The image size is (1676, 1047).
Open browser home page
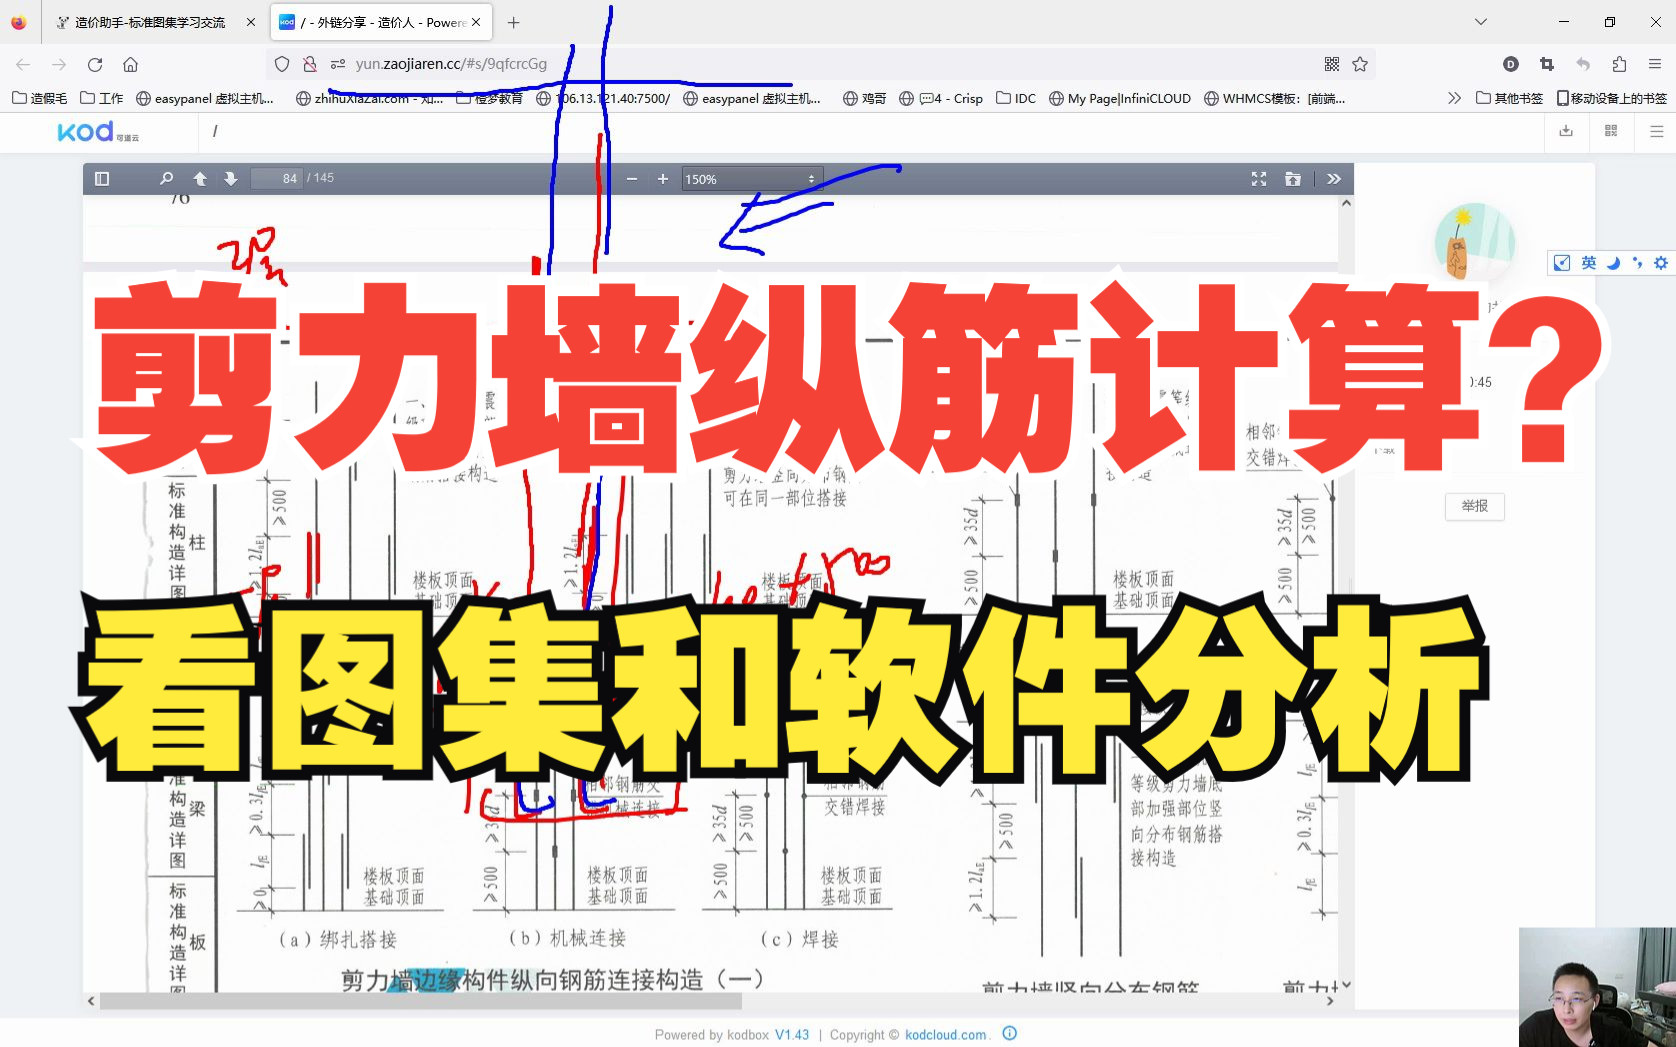click(130, 64)
